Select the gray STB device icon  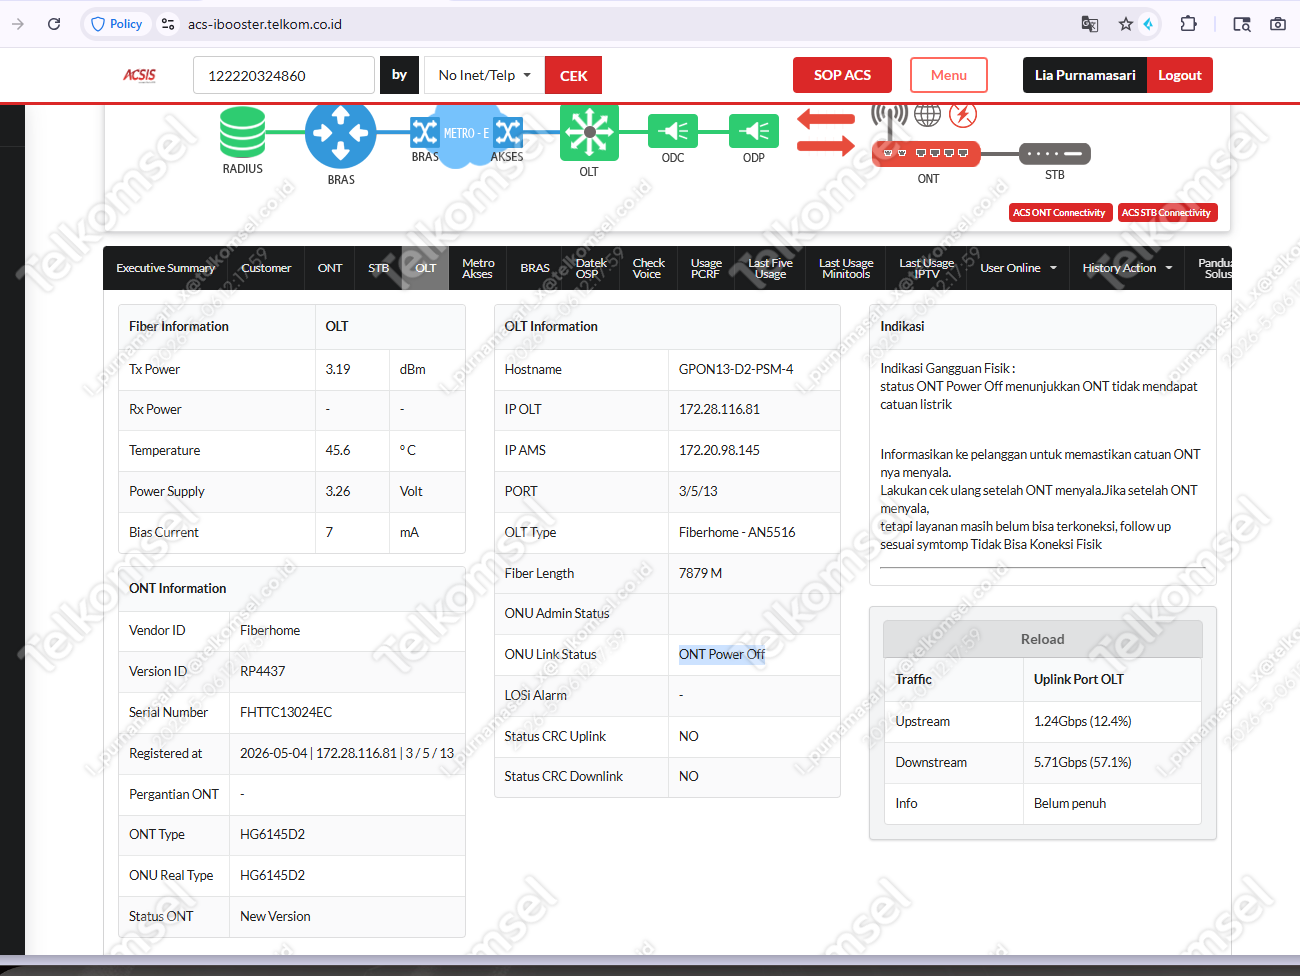tap(1055, 154)
